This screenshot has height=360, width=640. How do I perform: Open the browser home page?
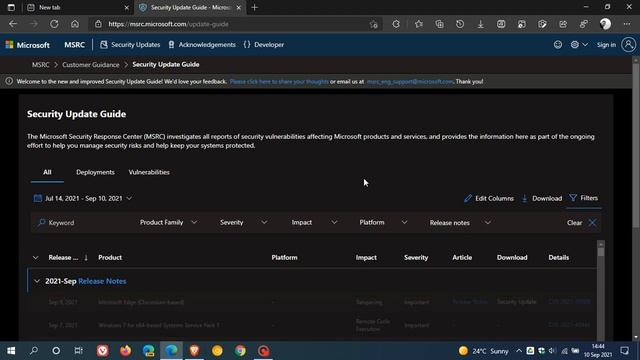tap(75, 24)
